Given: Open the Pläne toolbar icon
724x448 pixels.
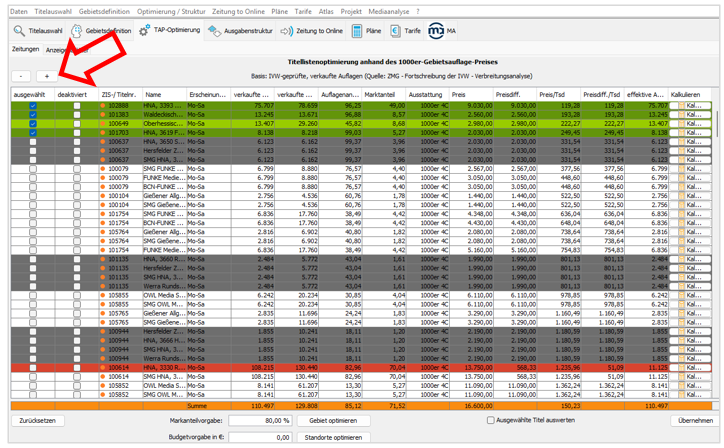Looking at the screenshot, I should [x=357, y=31].
